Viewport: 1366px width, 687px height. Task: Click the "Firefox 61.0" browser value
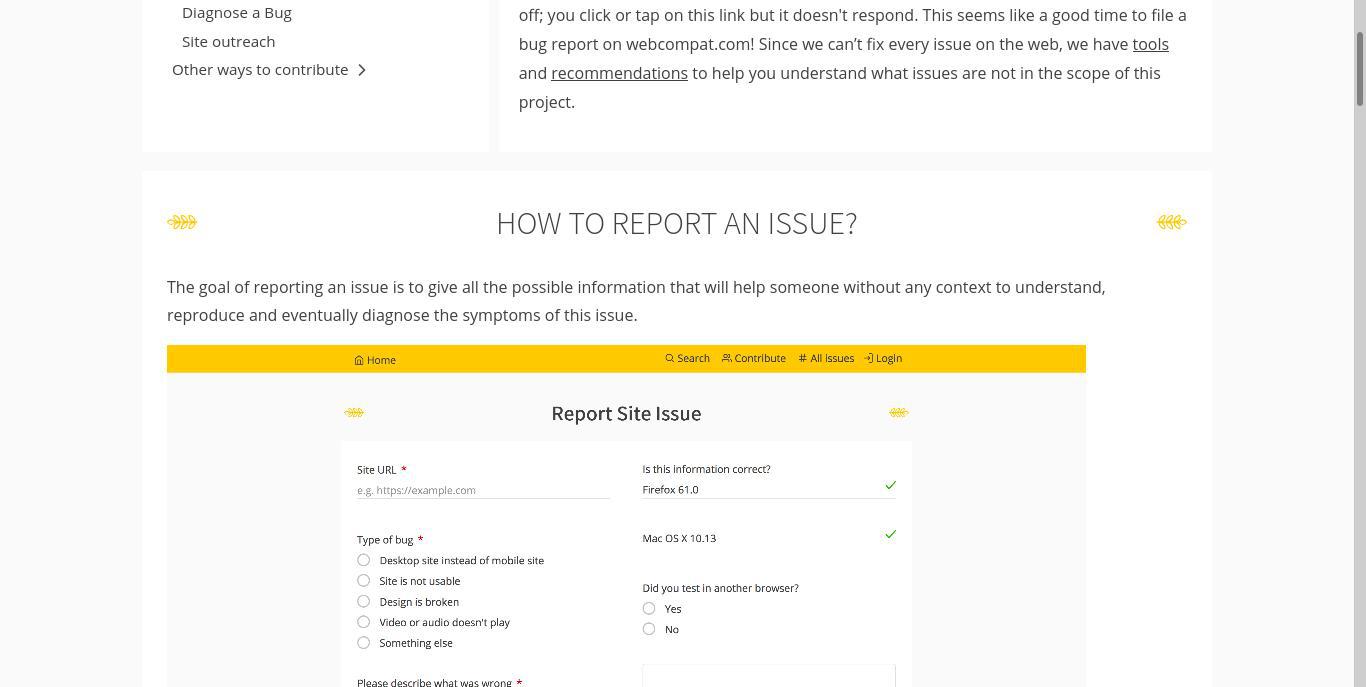click(670, 490)
